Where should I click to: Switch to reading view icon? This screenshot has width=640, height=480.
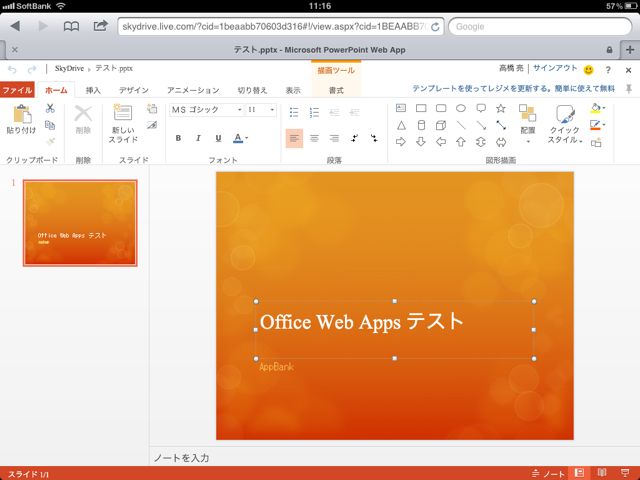pos(602,473)
